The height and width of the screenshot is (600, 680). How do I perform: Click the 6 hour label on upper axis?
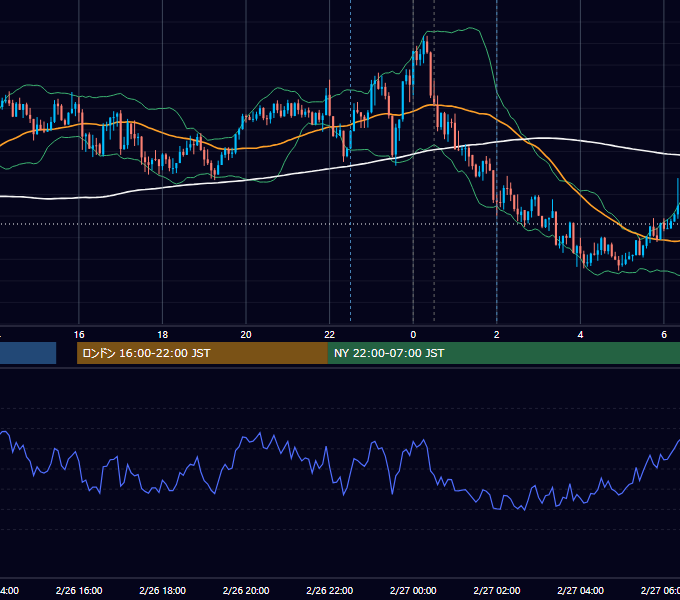coord(664,335)
